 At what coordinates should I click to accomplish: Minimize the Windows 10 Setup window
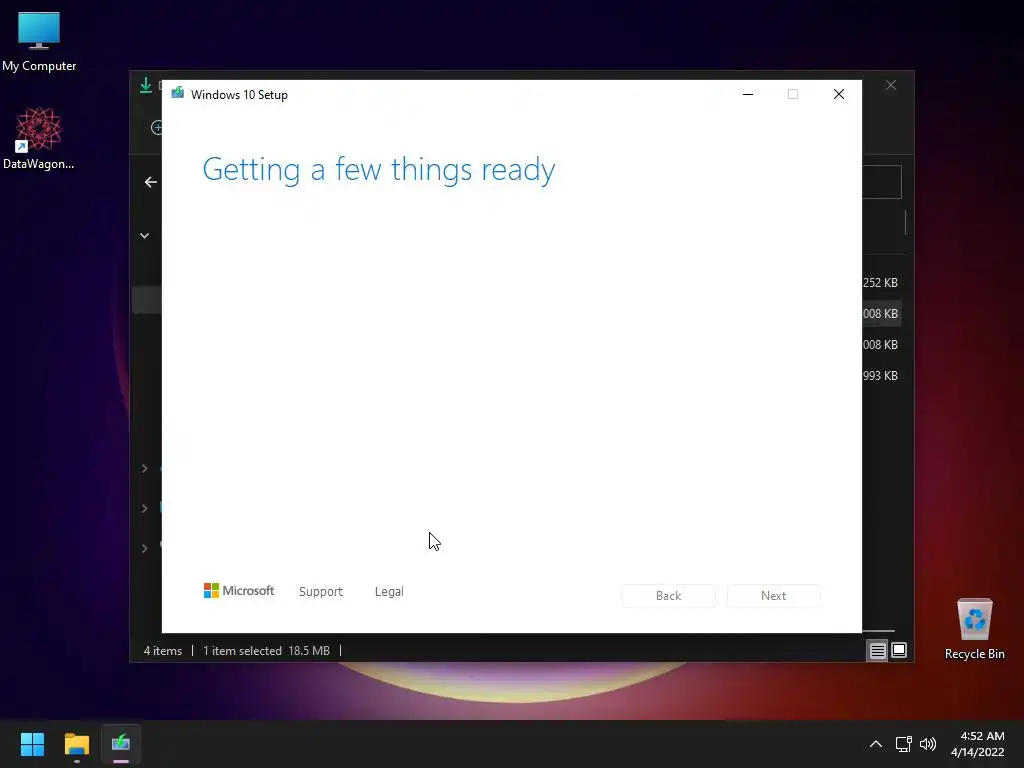(x=748, y=95)
